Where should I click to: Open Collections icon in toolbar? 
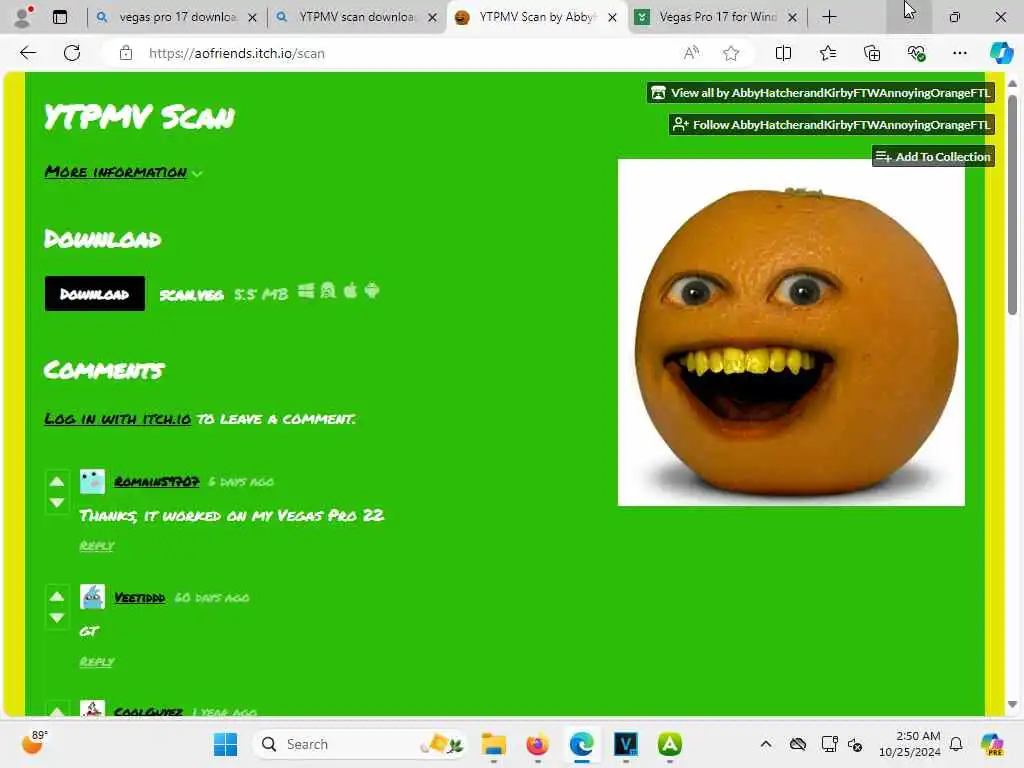(x=872, y=53)
